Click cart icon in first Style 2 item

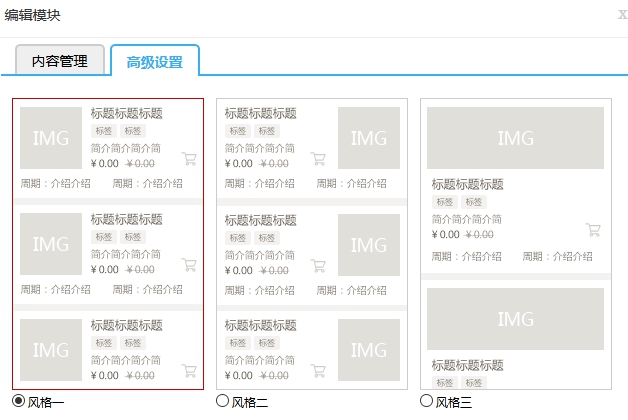click(318, 158)
